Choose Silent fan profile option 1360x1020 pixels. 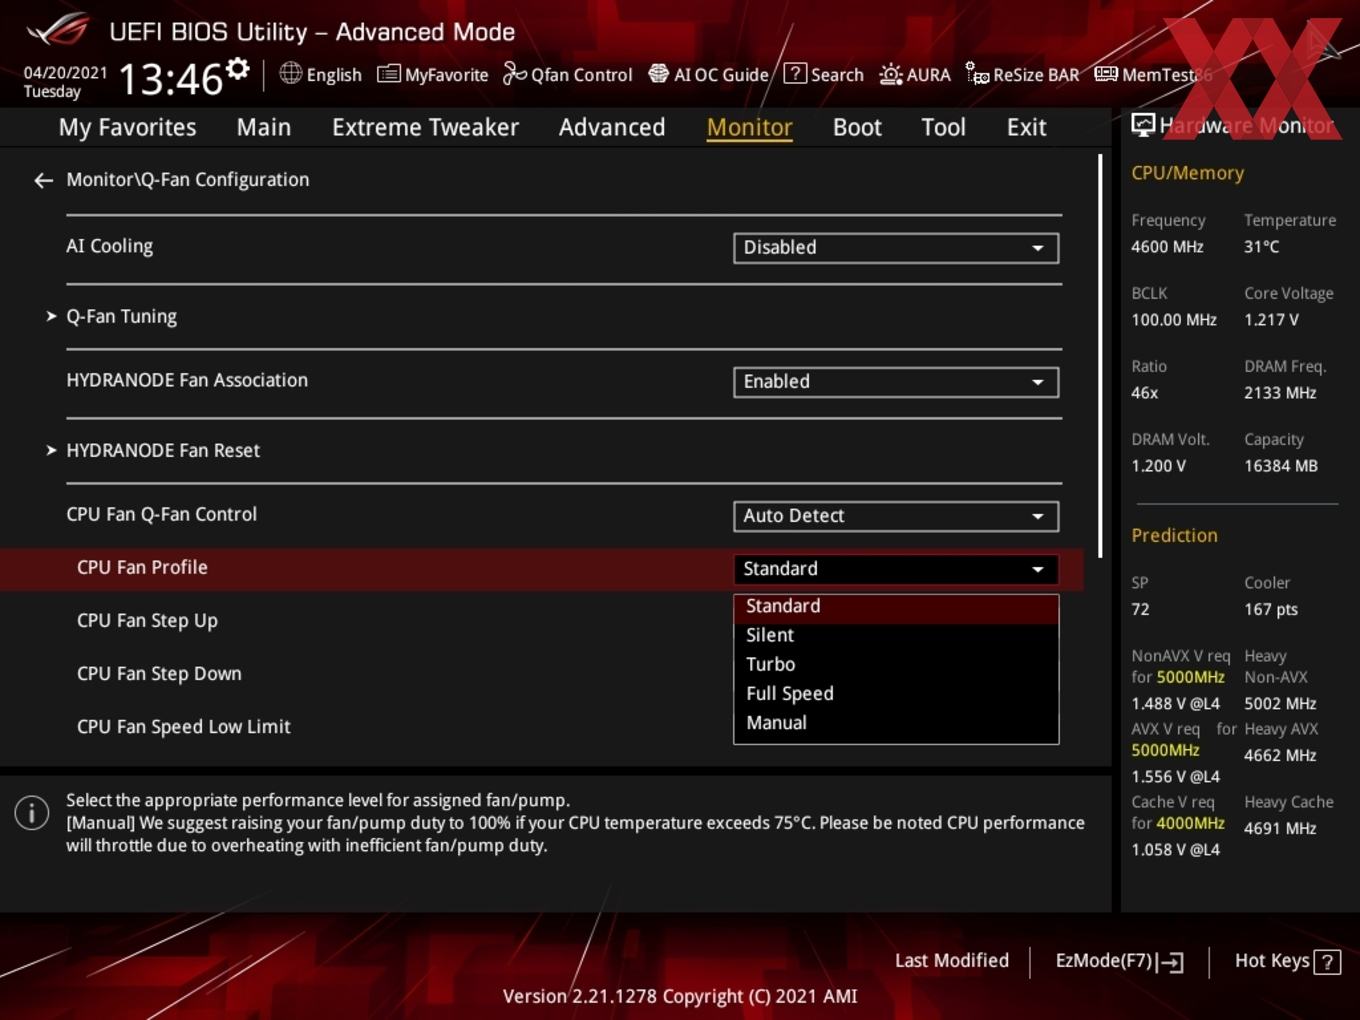click(896, 635)
